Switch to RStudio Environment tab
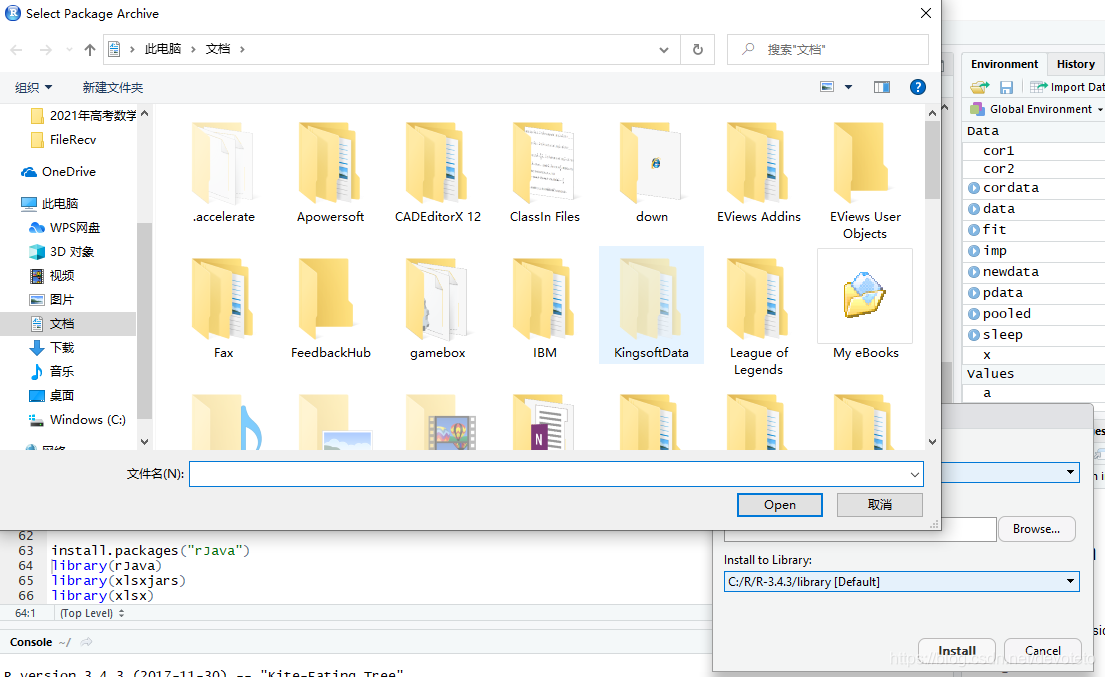 click(x=1004, y=64)
